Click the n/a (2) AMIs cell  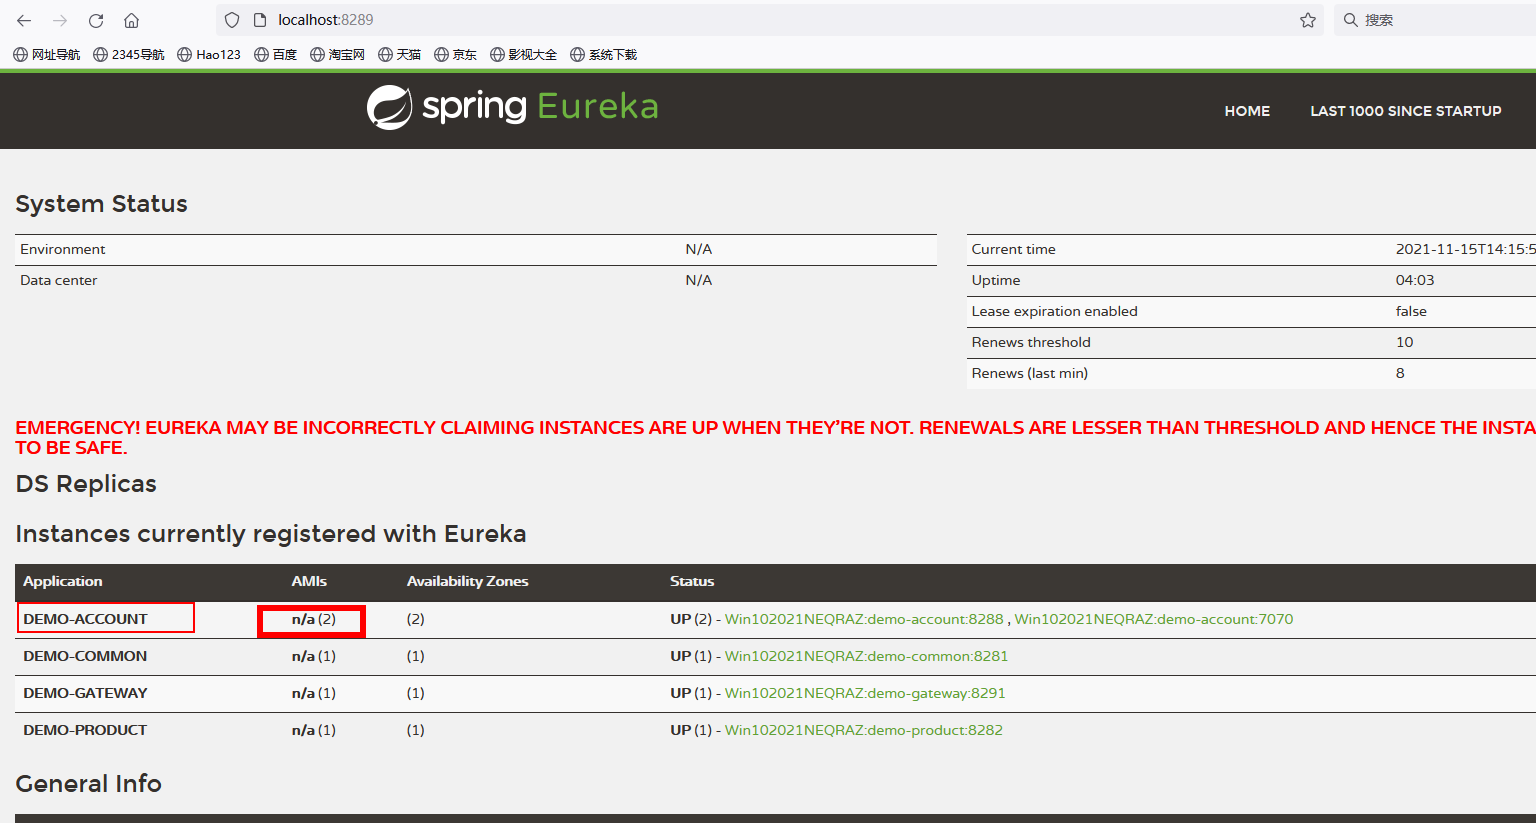[313, 619]
